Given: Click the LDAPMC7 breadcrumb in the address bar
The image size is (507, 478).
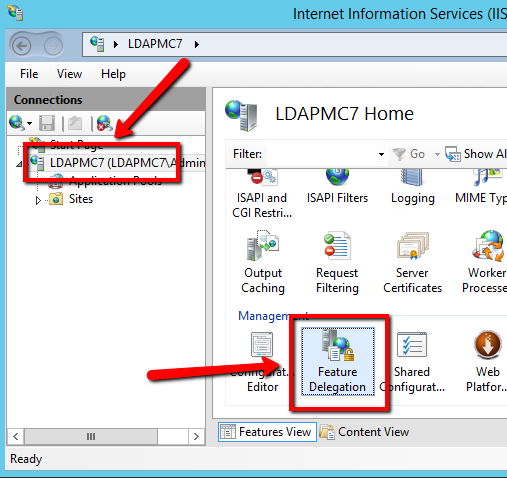Looking at the screenshot, I should pos(155,44).
